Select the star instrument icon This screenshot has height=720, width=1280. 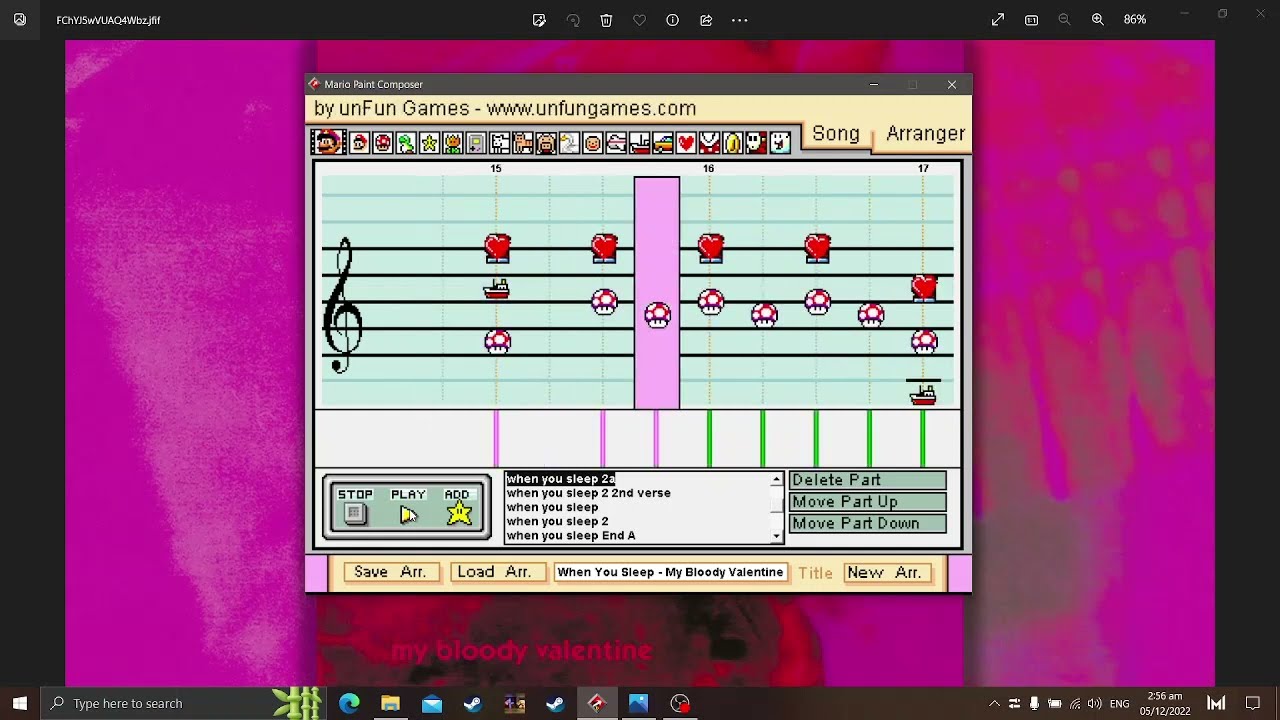pos(429,143)
